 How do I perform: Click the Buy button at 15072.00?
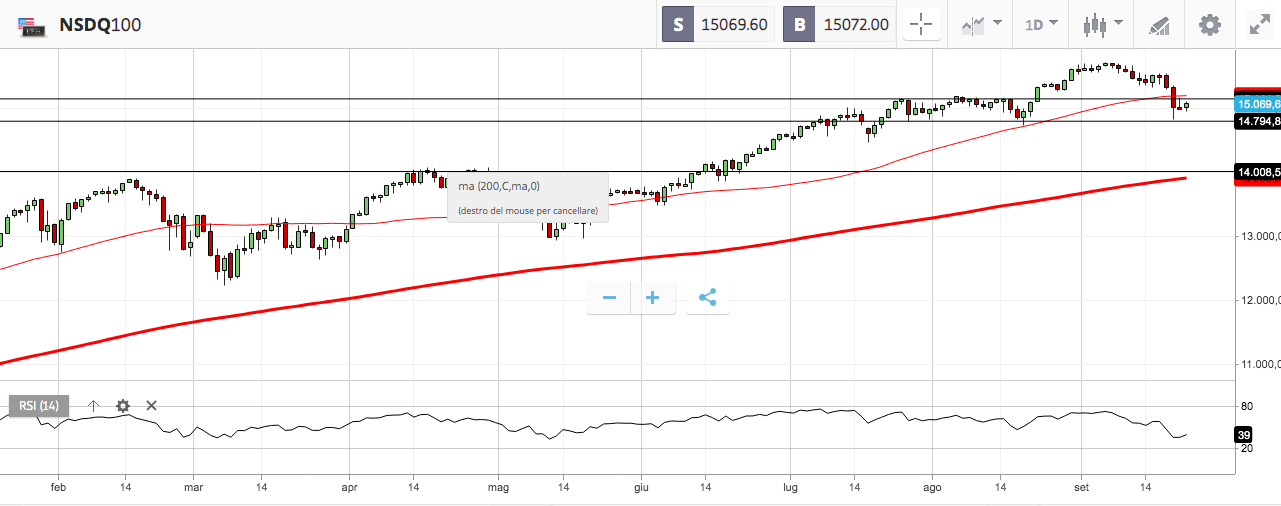coord(839,24)
